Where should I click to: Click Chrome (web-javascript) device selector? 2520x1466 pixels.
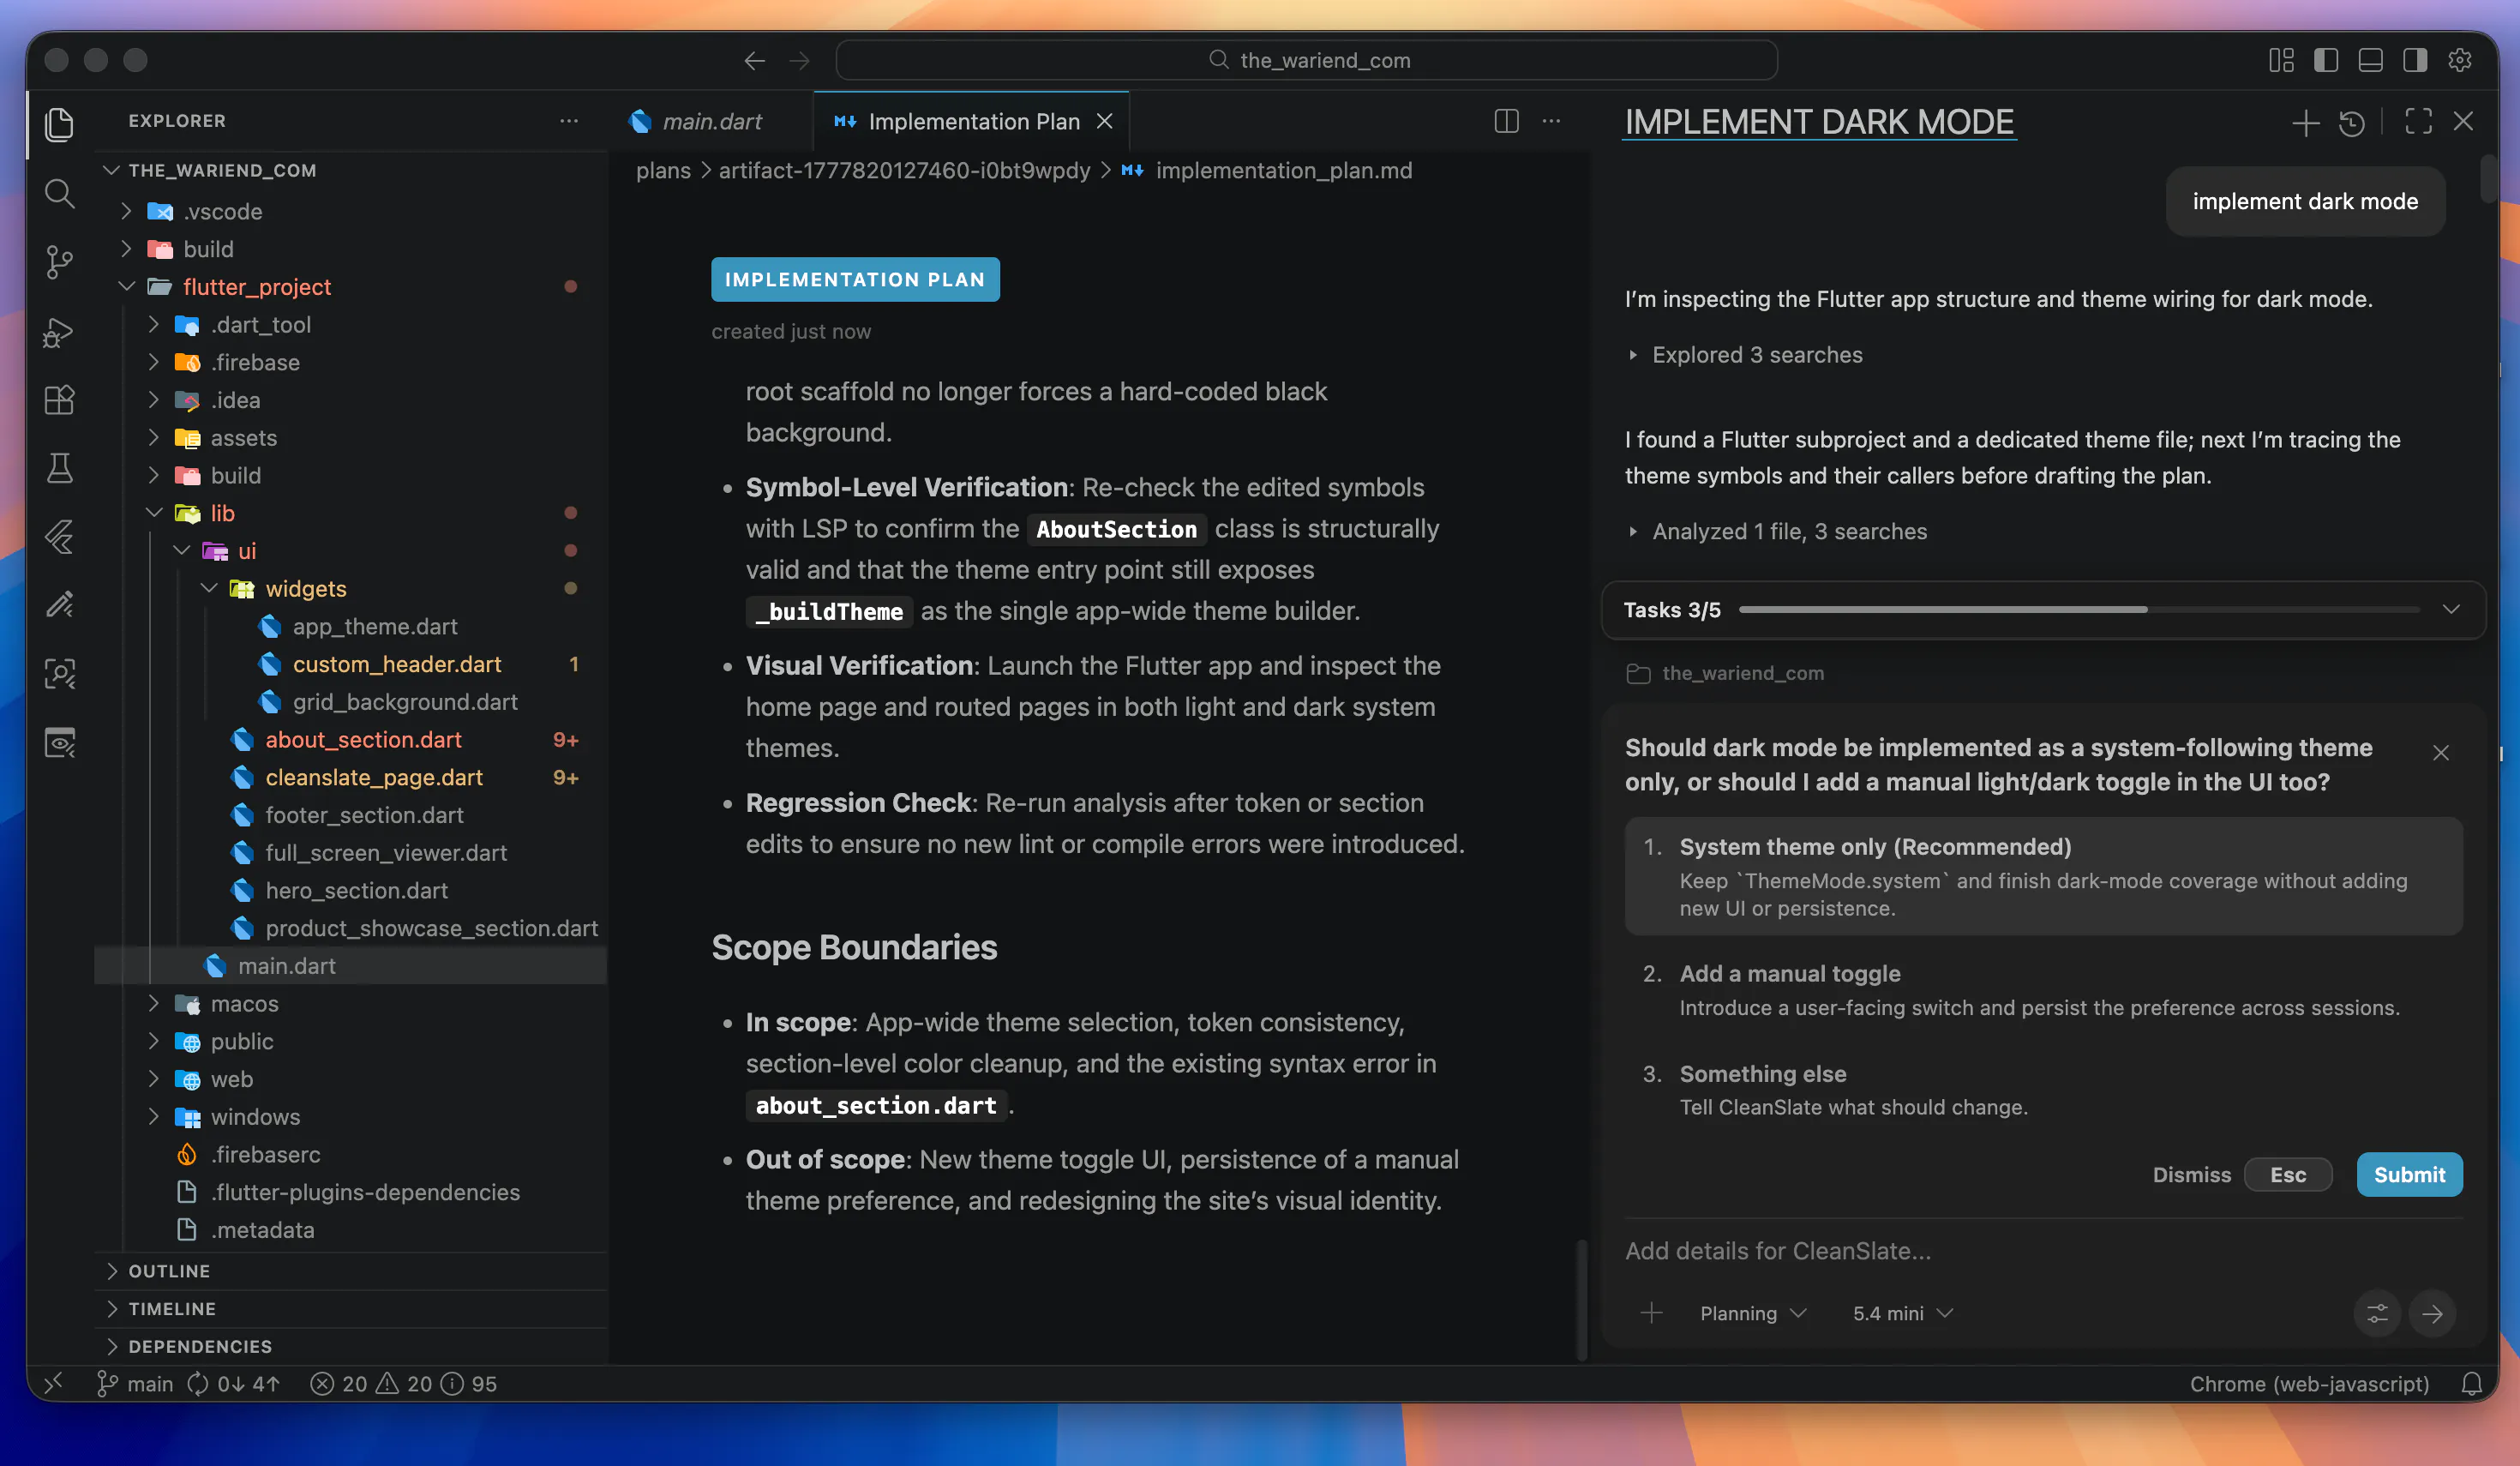2309,1383
